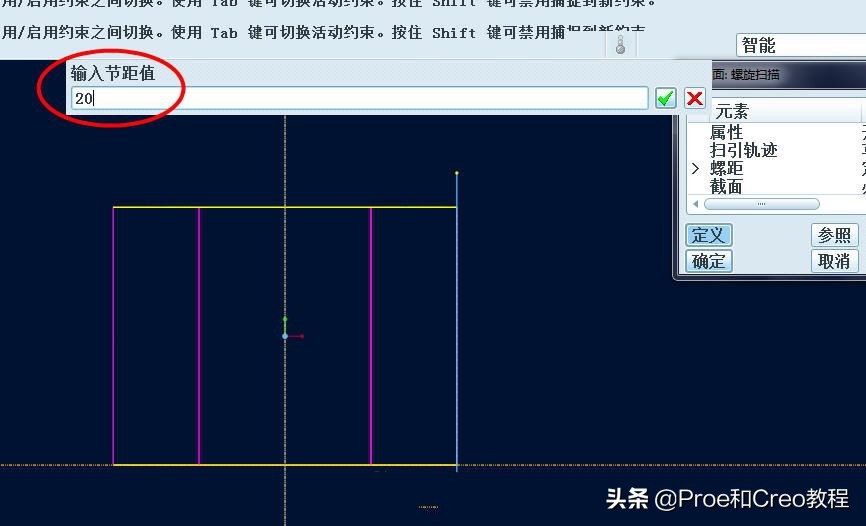Click the traffic light regeneration status icon
The width and height of the screenshot is (866, 526).
pos(621,45)
